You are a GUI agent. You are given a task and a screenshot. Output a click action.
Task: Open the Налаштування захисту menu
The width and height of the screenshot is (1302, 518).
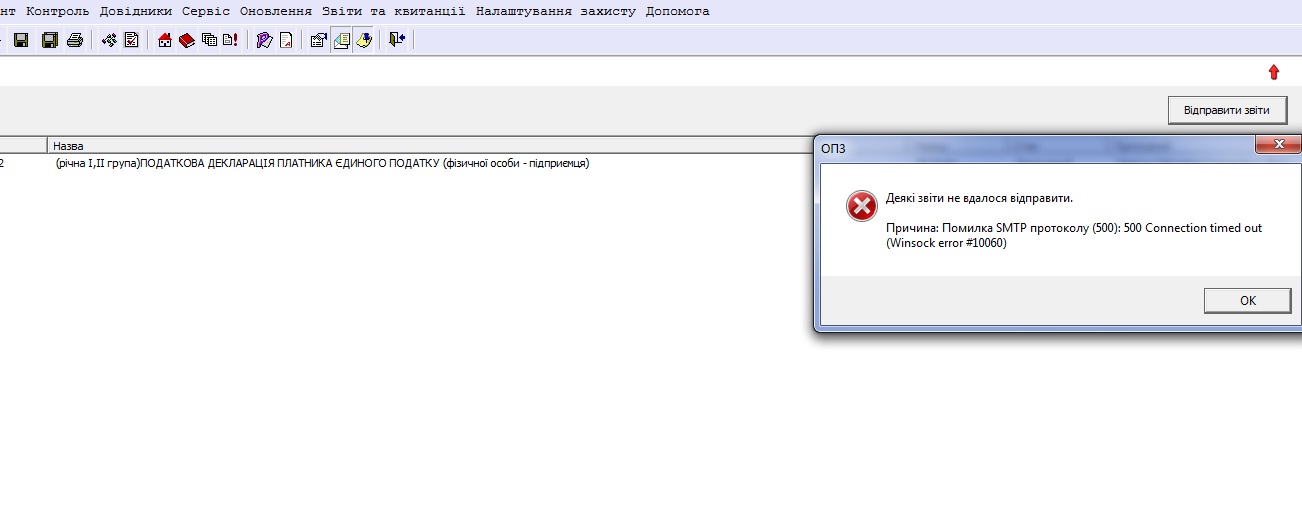coord(555,11)
